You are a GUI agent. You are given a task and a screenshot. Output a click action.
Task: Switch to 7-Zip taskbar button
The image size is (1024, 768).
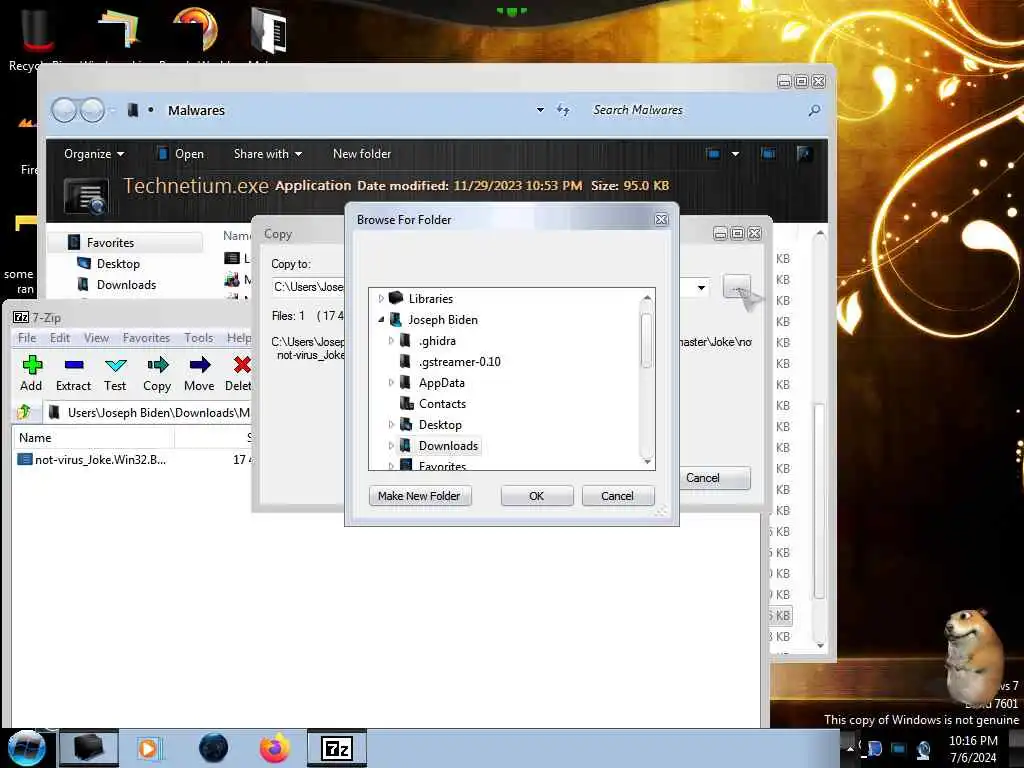(x=337, y=748)
